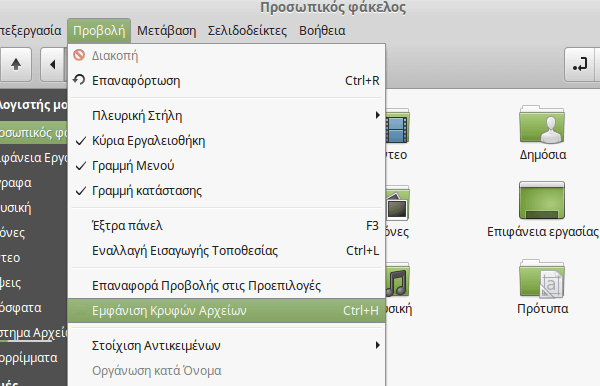Open the Δημόσια folder icon

[542, 125]
